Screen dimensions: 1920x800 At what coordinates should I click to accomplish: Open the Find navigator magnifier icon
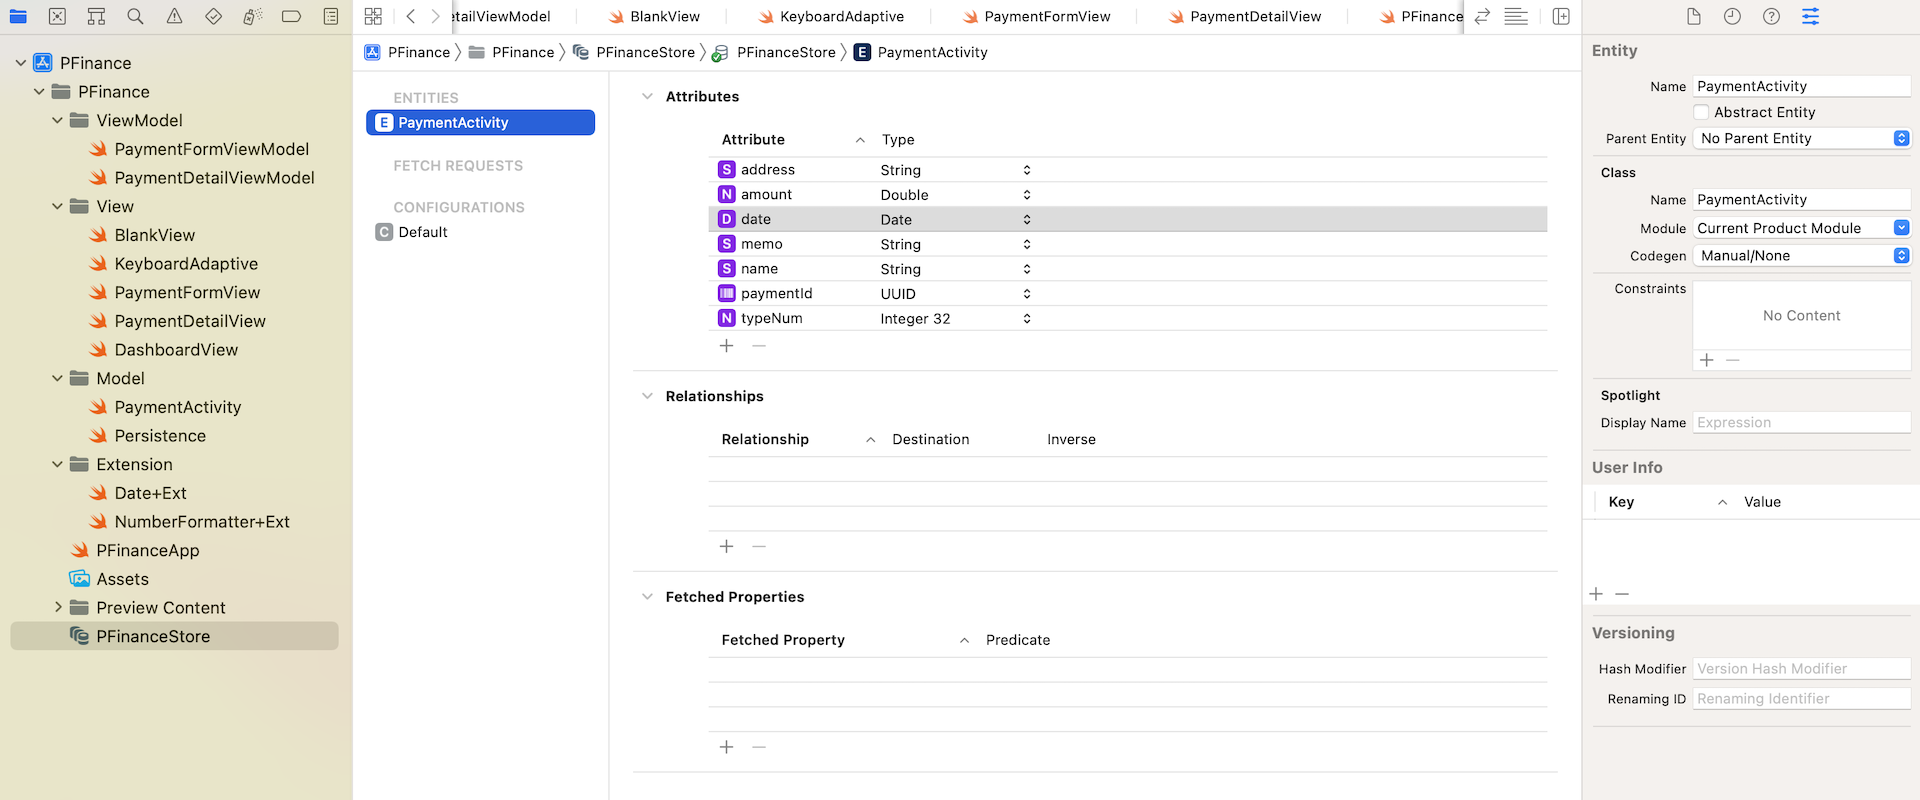coord(135,16)
